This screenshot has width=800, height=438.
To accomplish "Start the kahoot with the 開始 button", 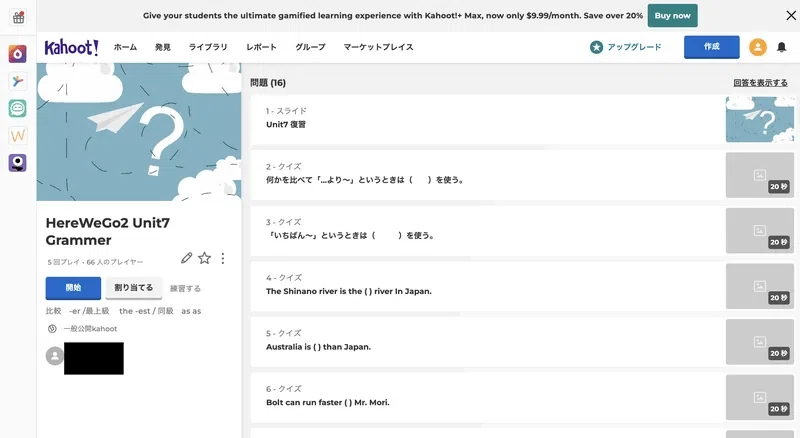I will pyautogui.click(x=73, y=288).
